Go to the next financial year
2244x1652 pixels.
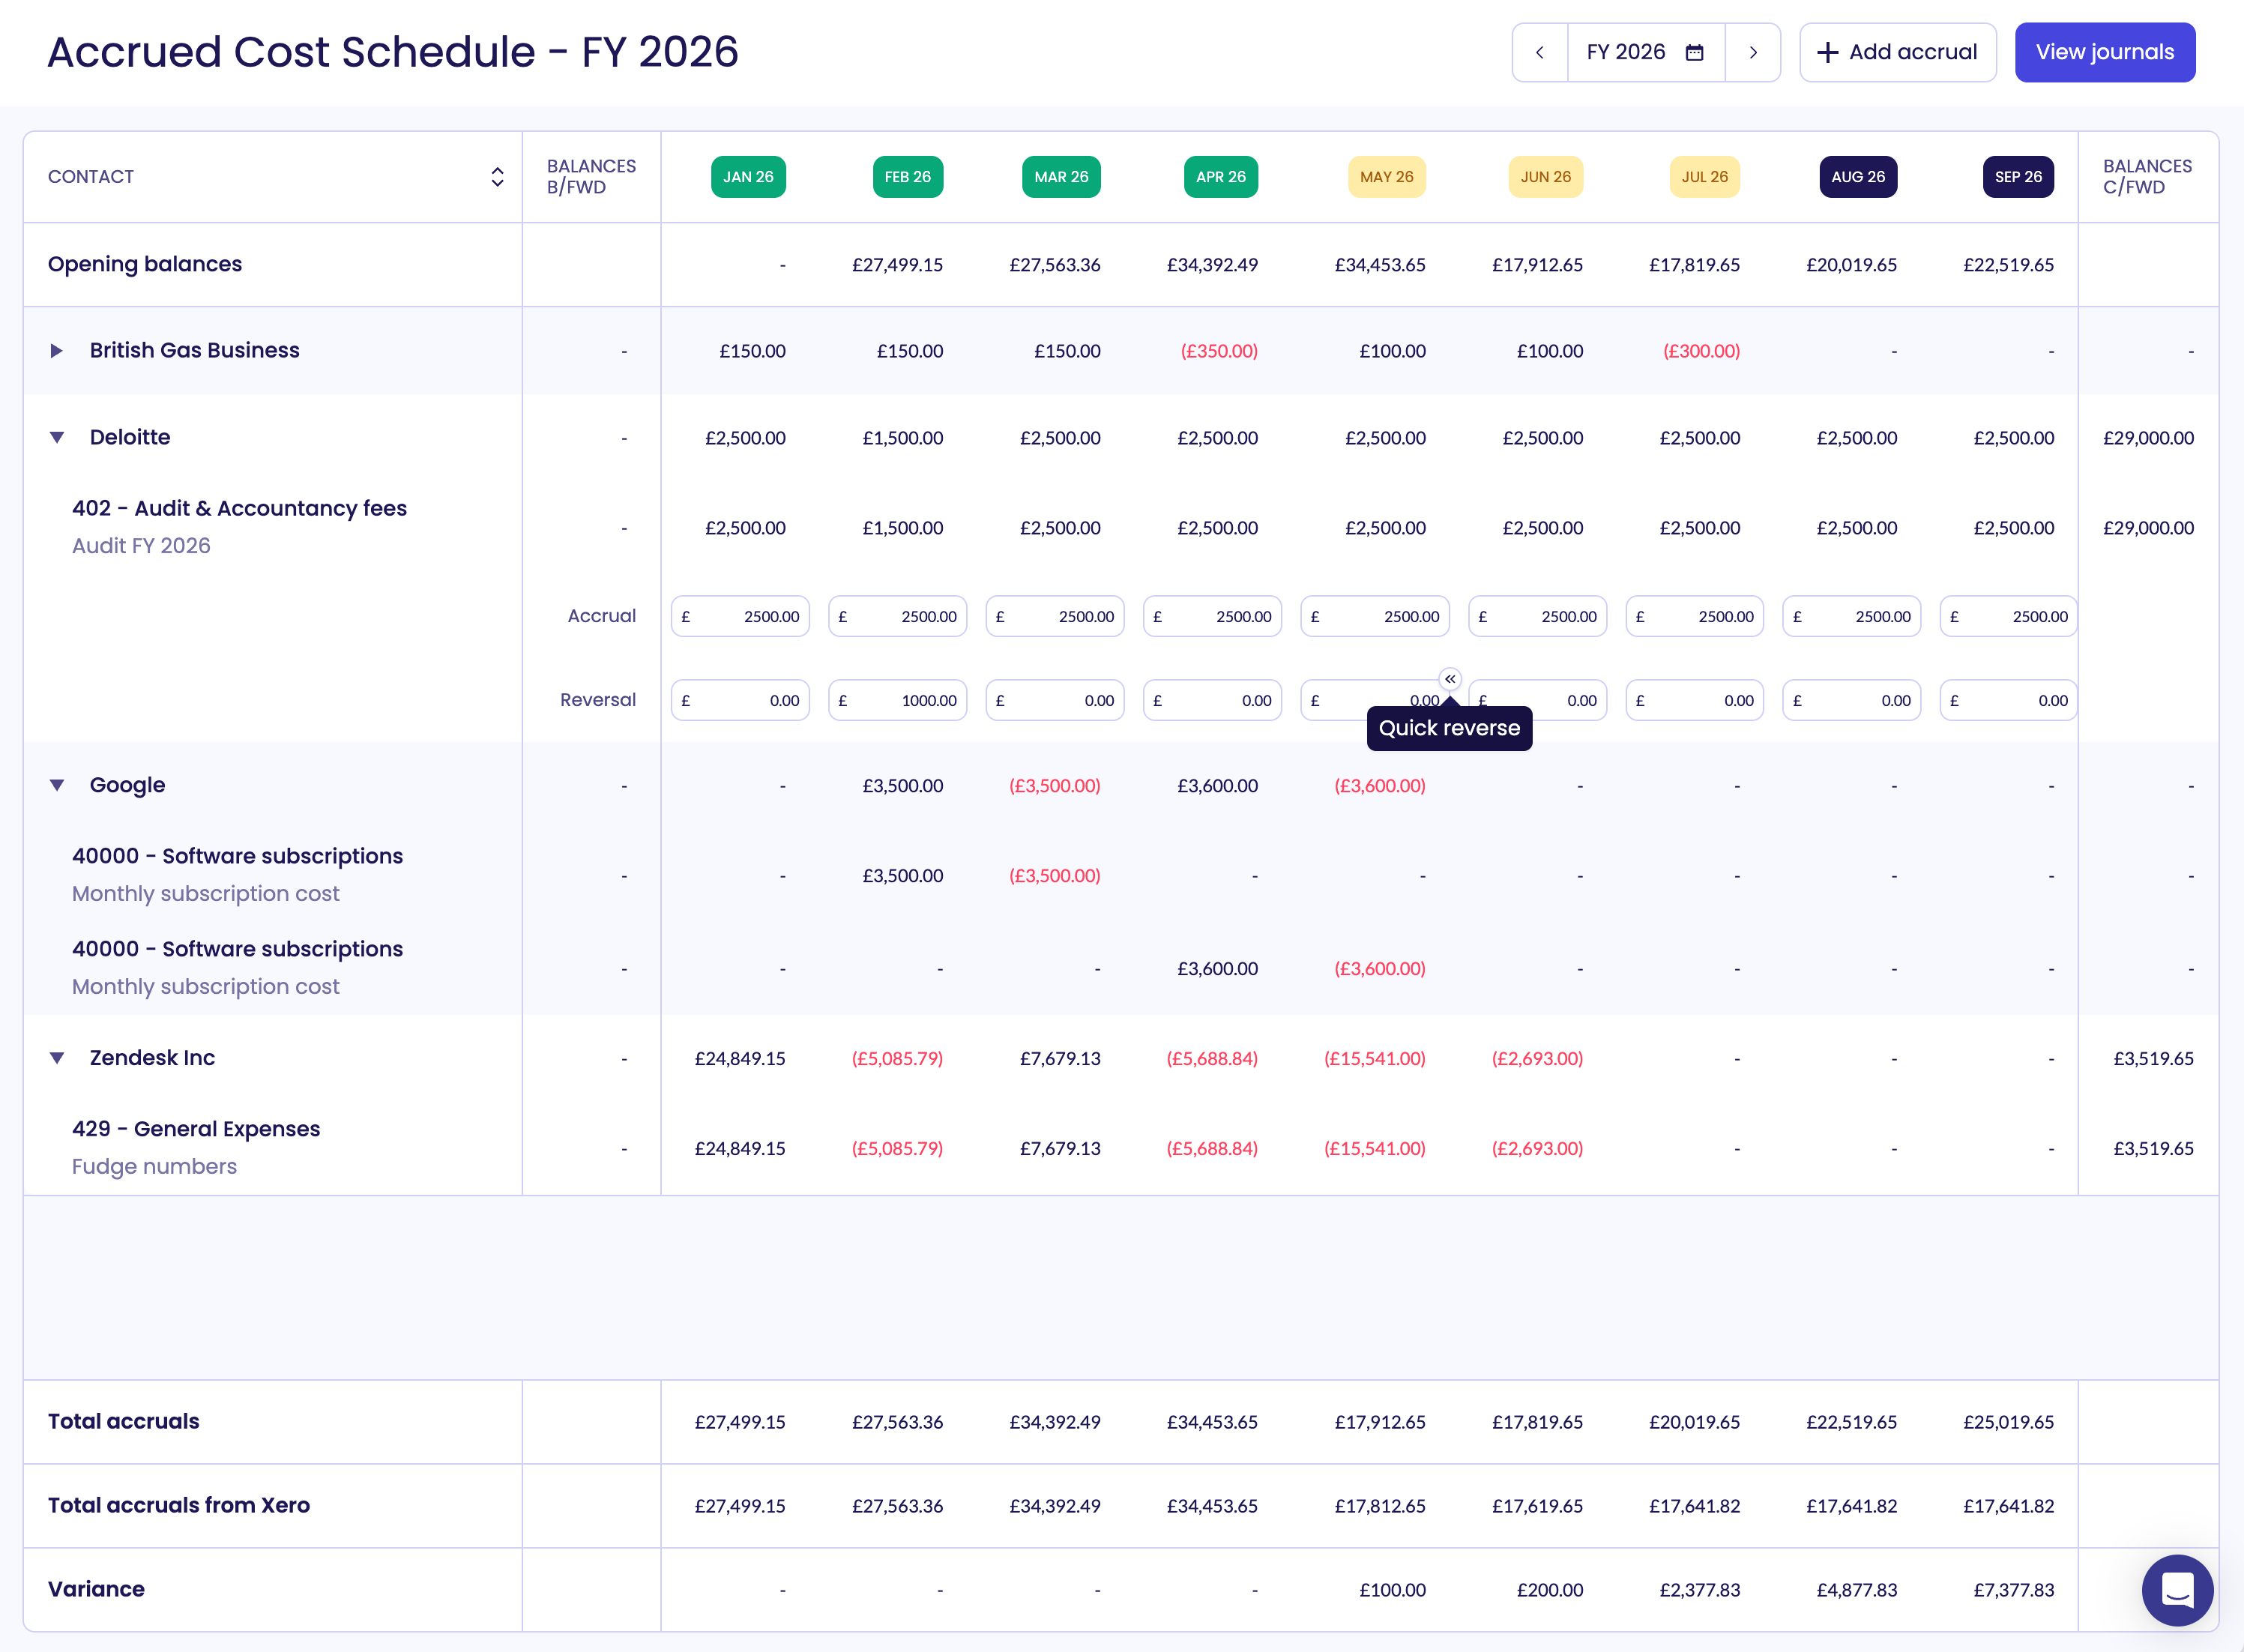[x=1753, y=52]
